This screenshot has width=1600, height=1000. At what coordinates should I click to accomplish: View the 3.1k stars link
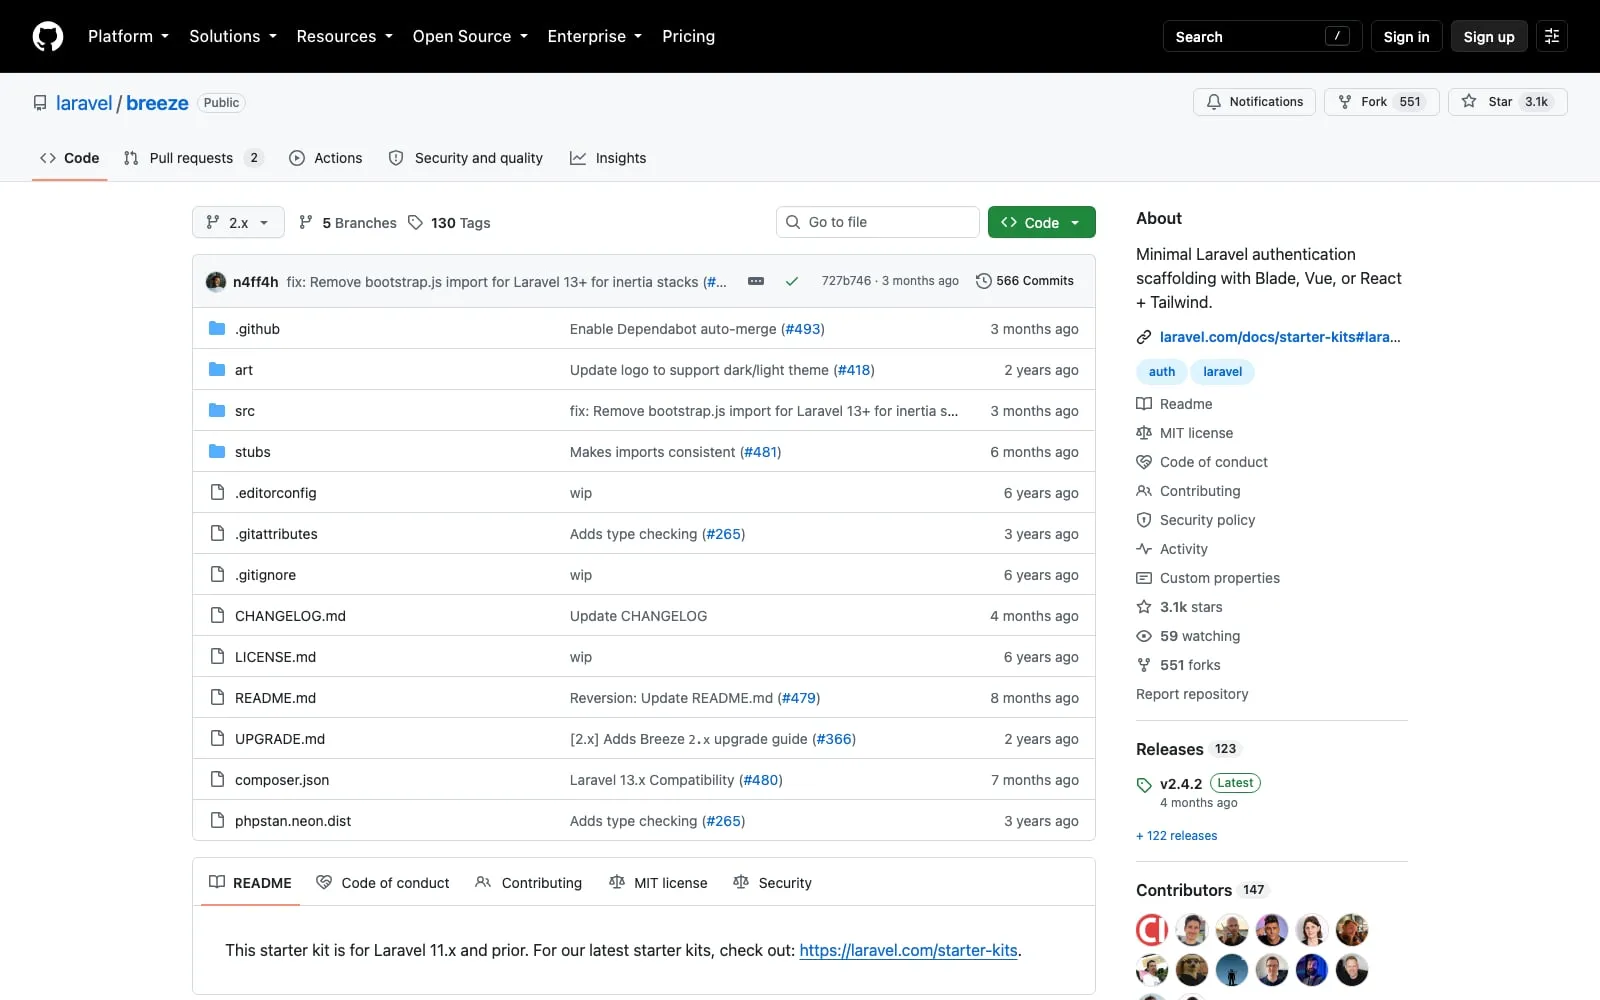point(1179,607)
